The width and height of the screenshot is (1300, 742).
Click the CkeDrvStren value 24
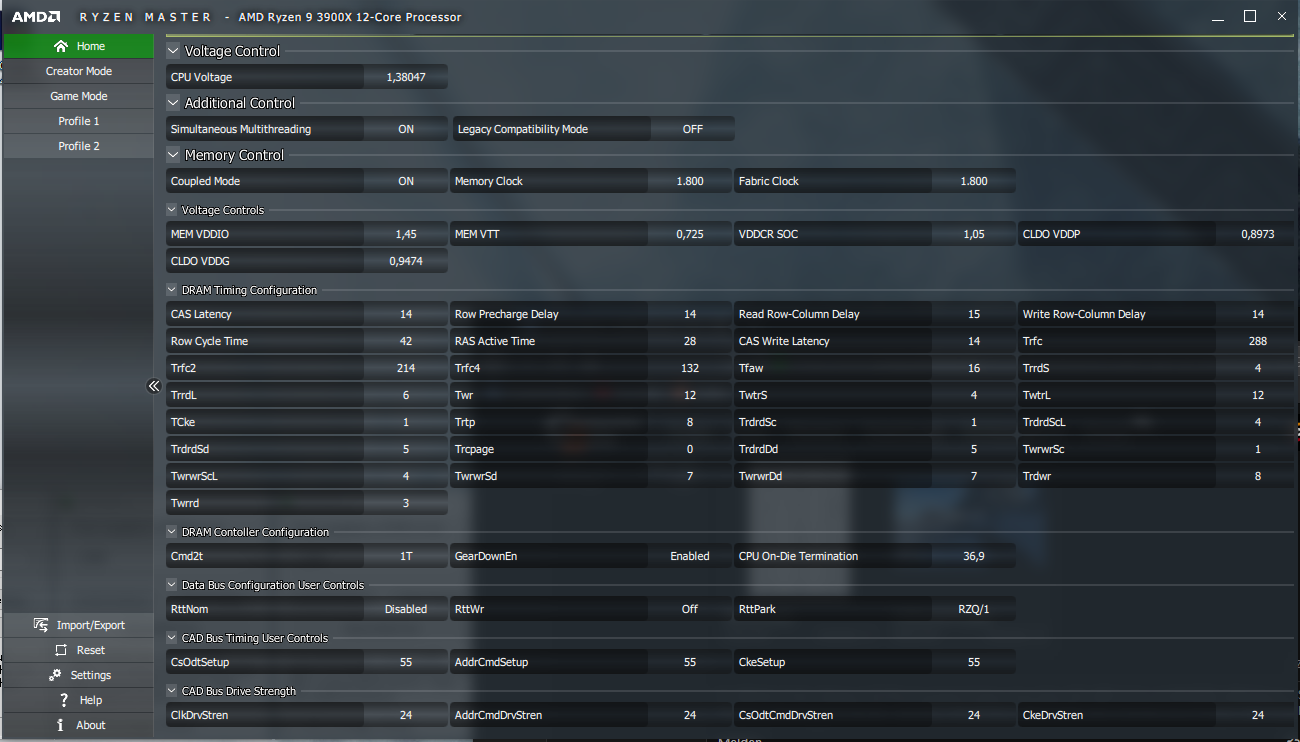[x=1258, y=715]
